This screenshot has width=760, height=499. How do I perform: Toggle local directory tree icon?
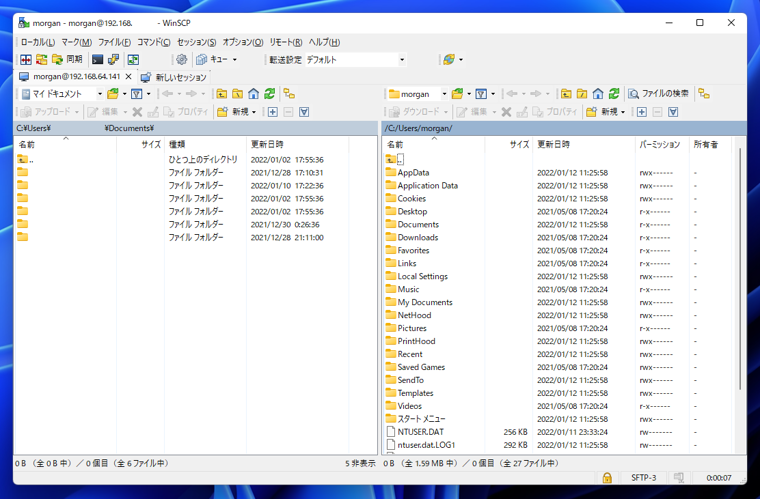[289, 94]
